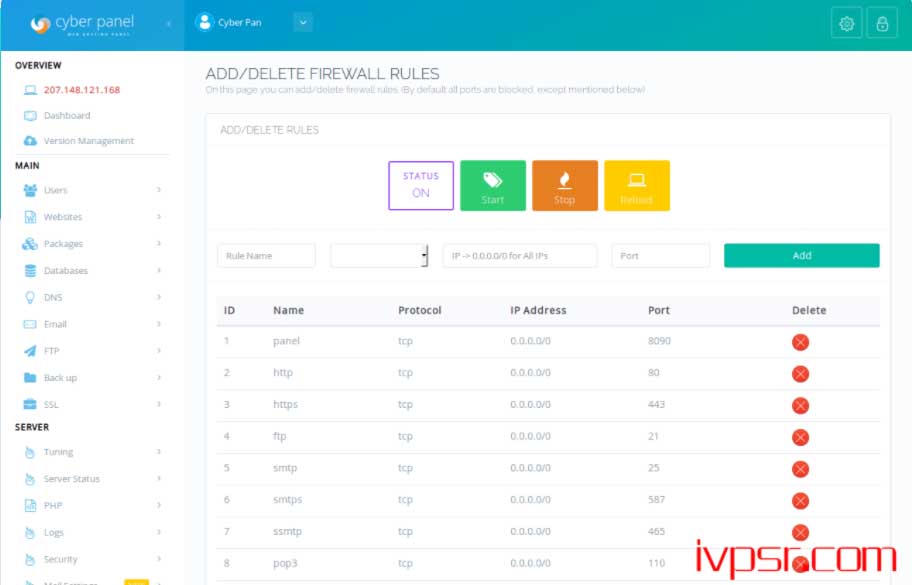912x585 pixels.
Task: Click the Logs icon in sidebar
Action: coord(30,532)
